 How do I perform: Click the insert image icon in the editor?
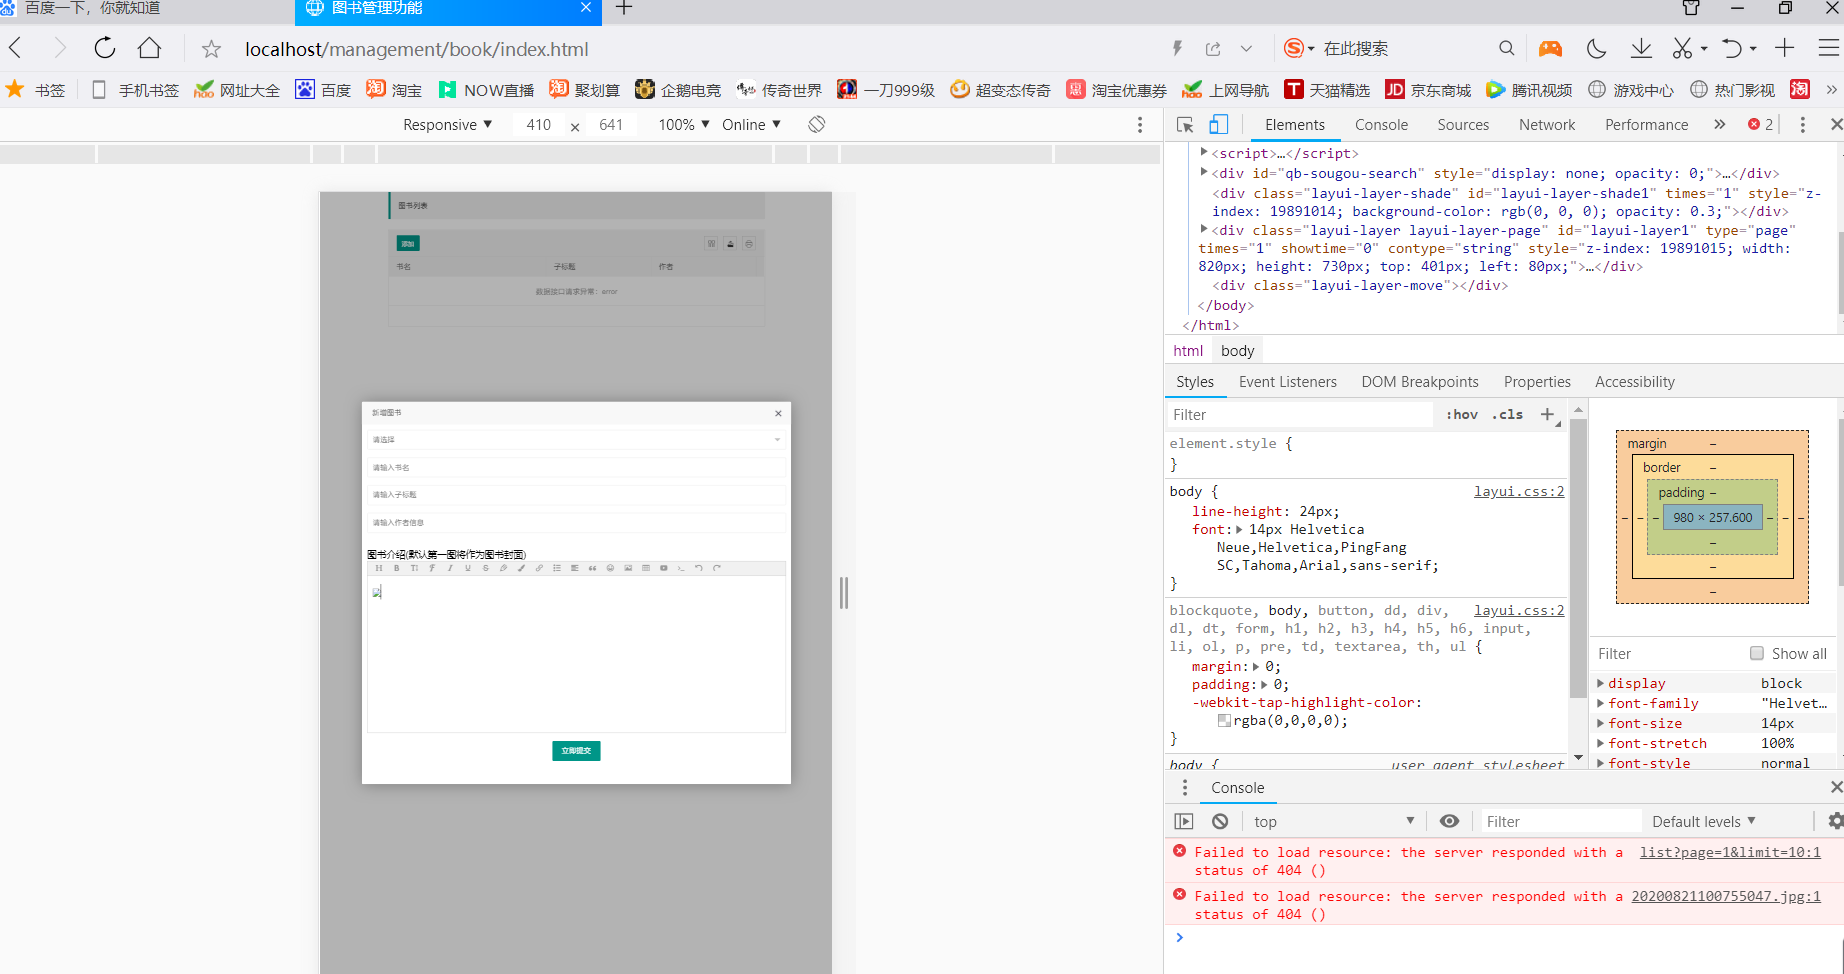point(628,568)
